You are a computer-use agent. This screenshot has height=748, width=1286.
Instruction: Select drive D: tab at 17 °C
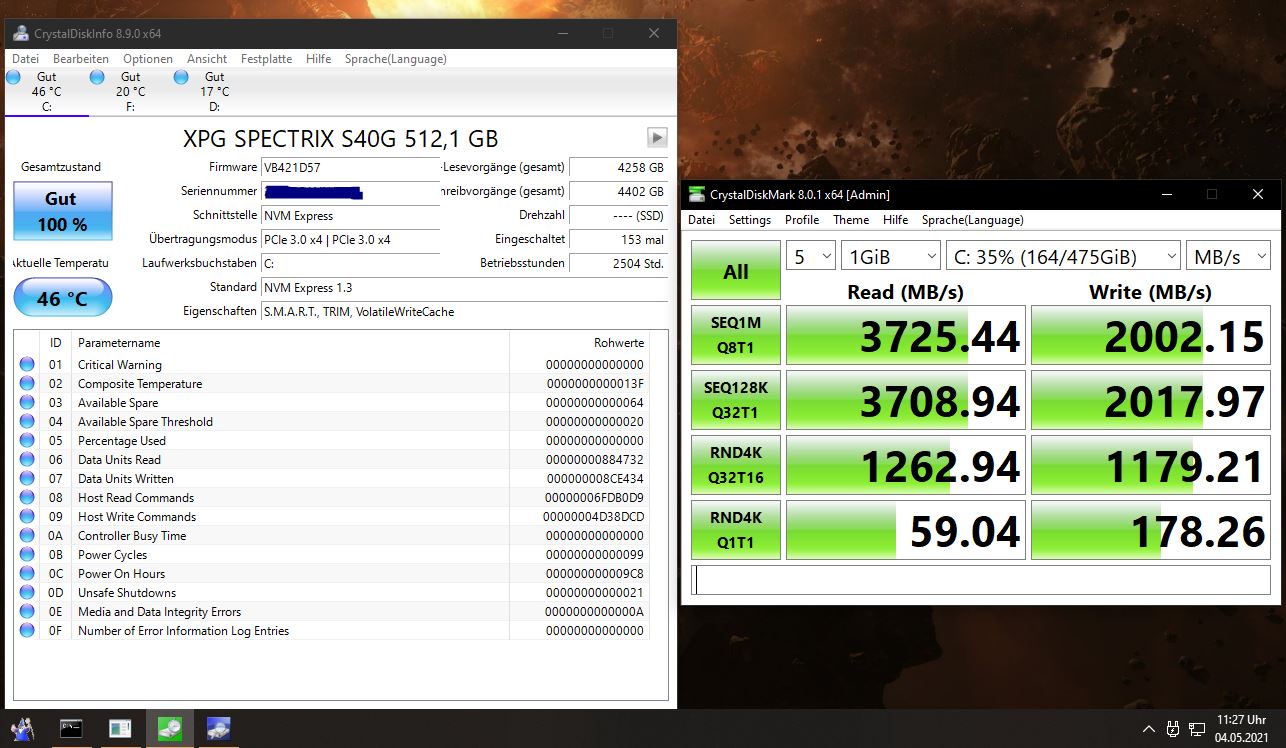point(215,91)
